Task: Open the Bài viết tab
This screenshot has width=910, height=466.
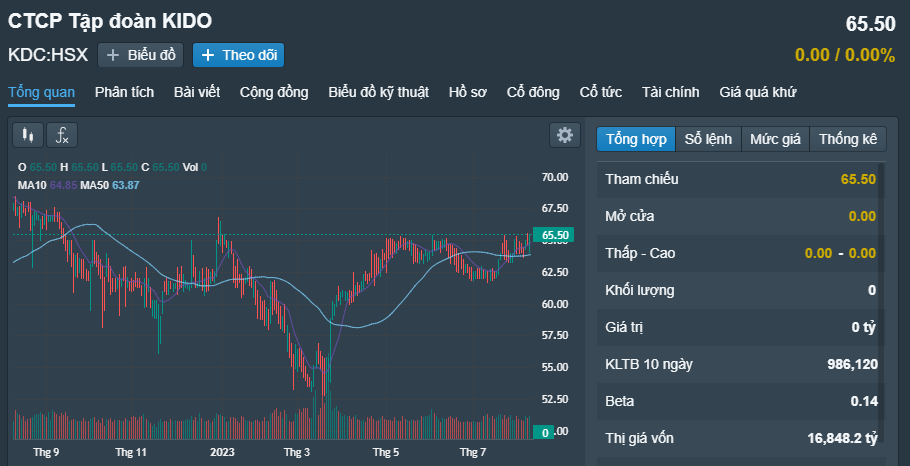Action: pyautogui.click(x=197, y=92)
